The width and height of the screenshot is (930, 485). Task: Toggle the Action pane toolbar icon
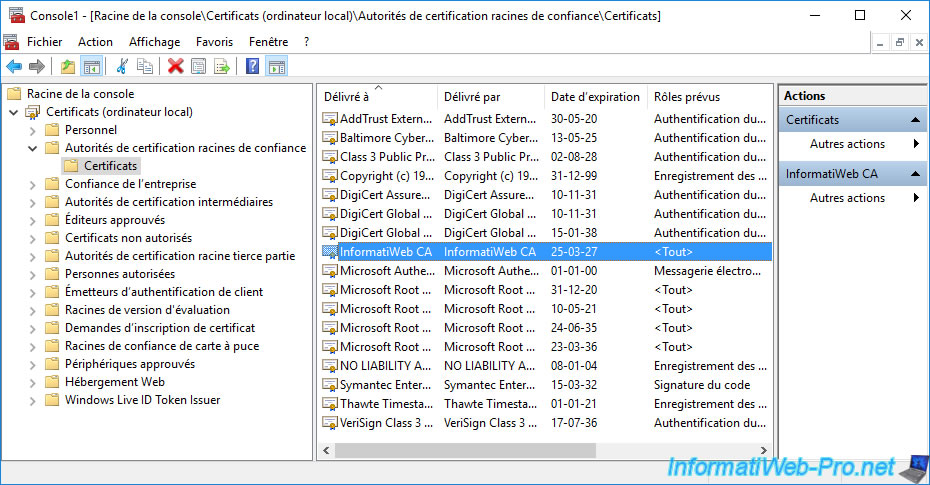point(276,66)
